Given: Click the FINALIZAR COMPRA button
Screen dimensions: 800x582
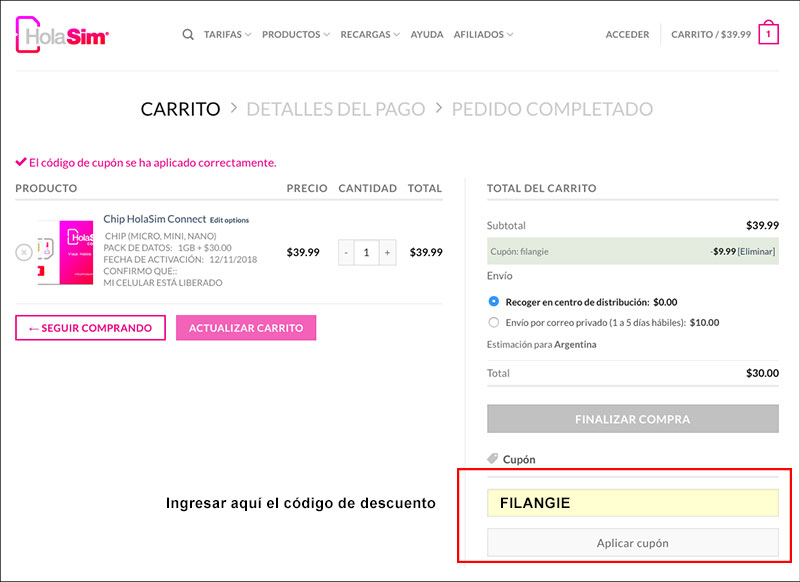Looking at the screenshot, I should point(633,419).
